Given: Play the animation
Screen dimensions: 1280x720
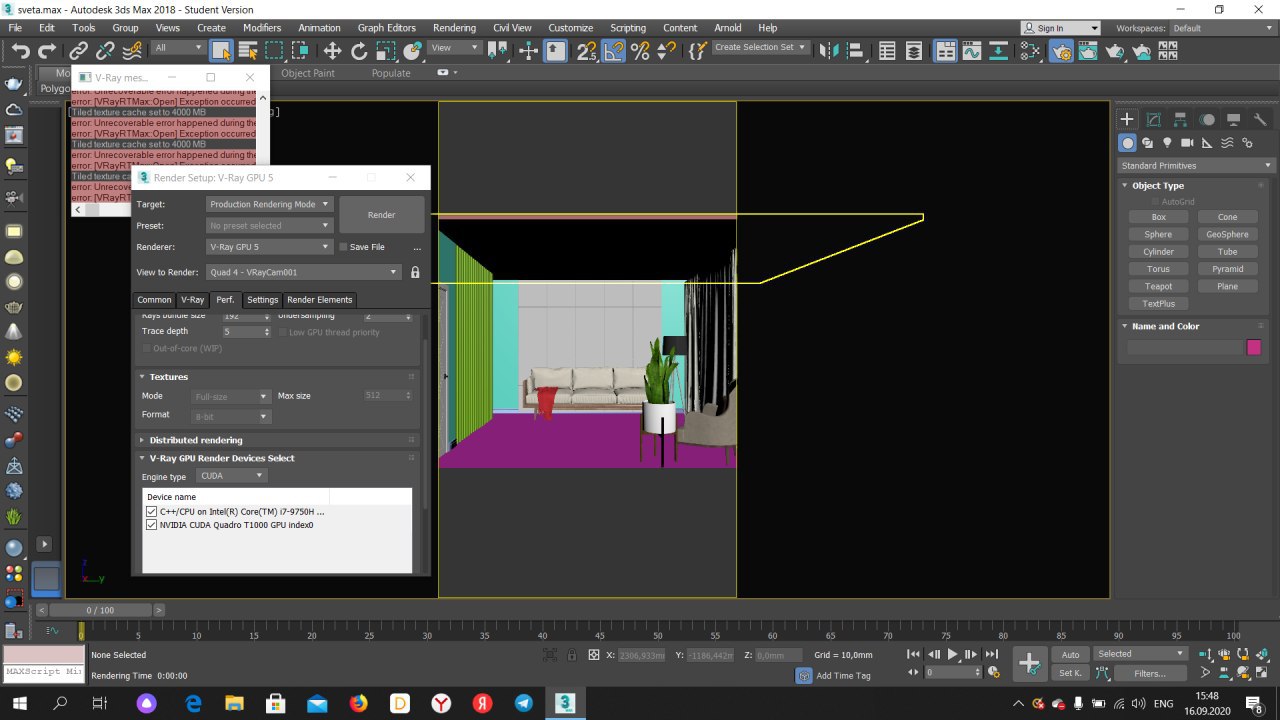Looking at the screenshot, I should 952,654.
